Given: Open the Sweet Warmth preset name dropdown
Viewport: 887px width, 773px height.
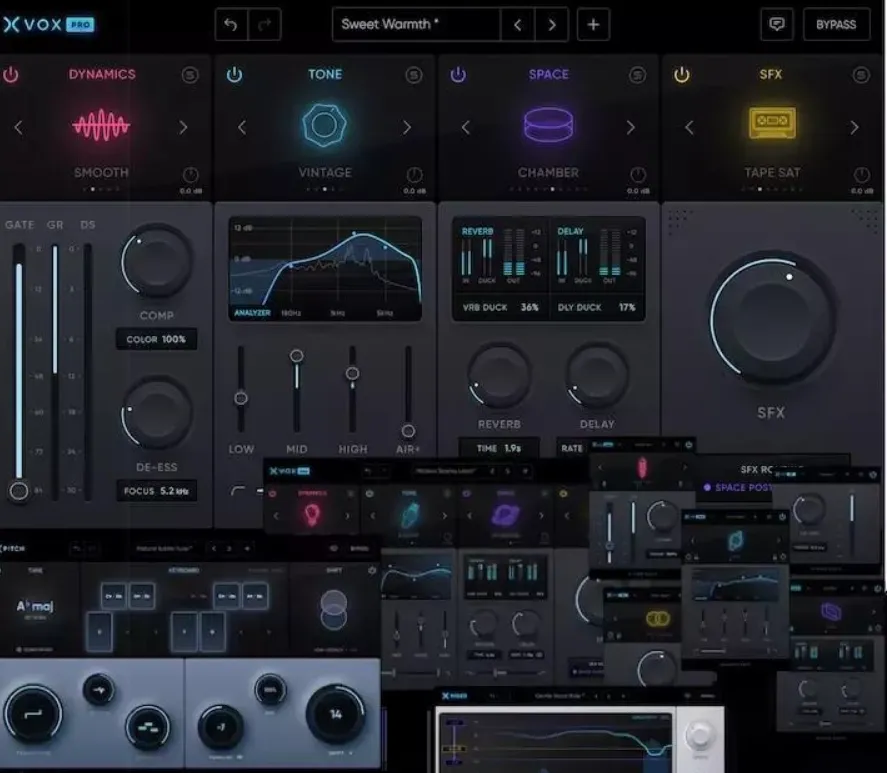Looking at the screenshot, I should click(416, 24).
